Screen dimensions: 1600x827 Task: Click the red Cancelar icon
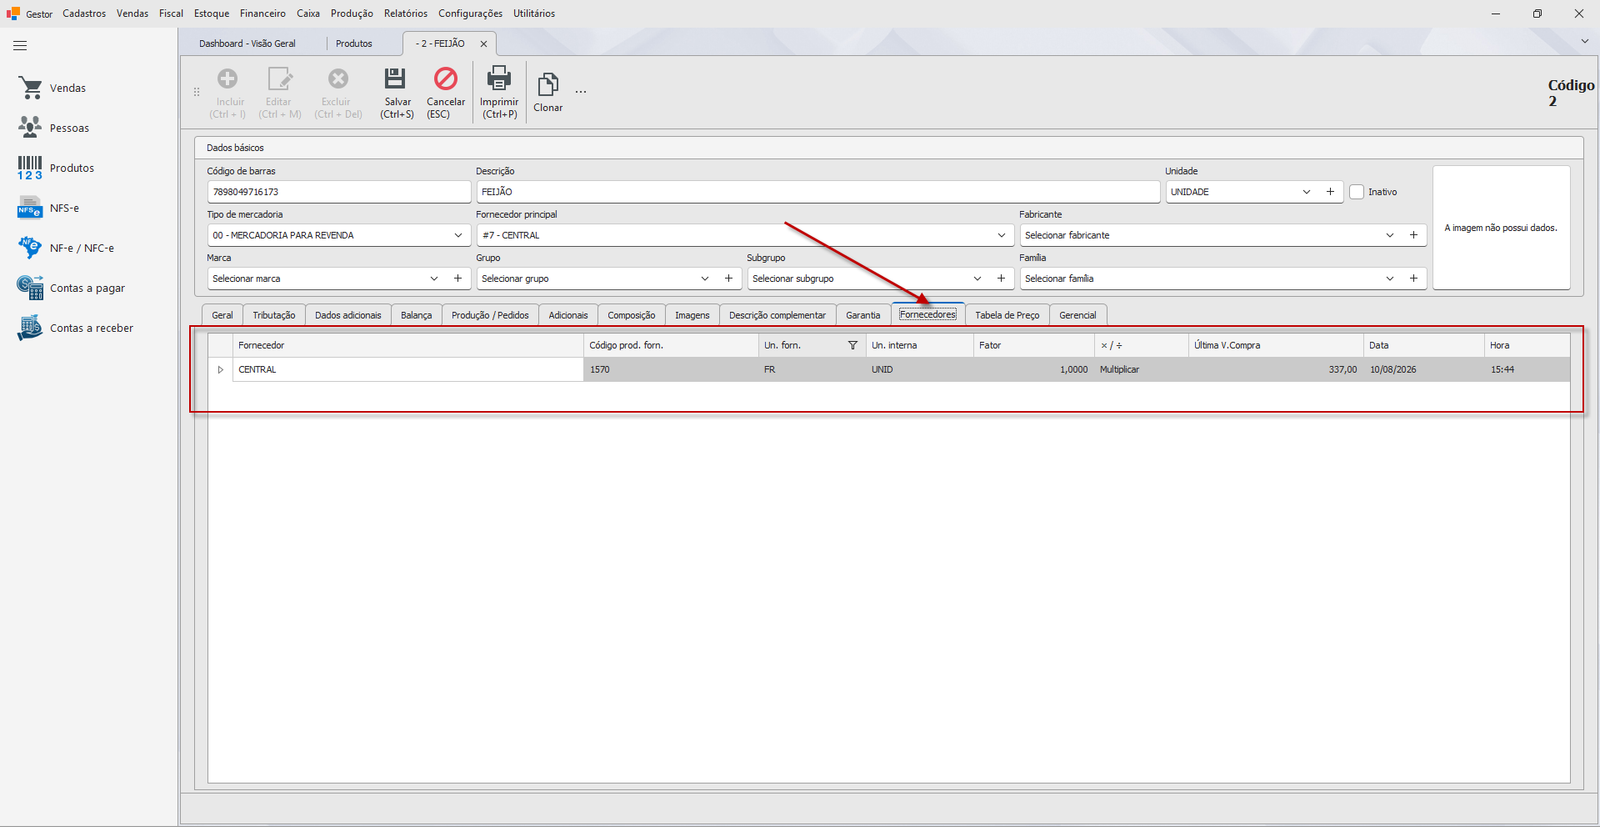(445, 79)
